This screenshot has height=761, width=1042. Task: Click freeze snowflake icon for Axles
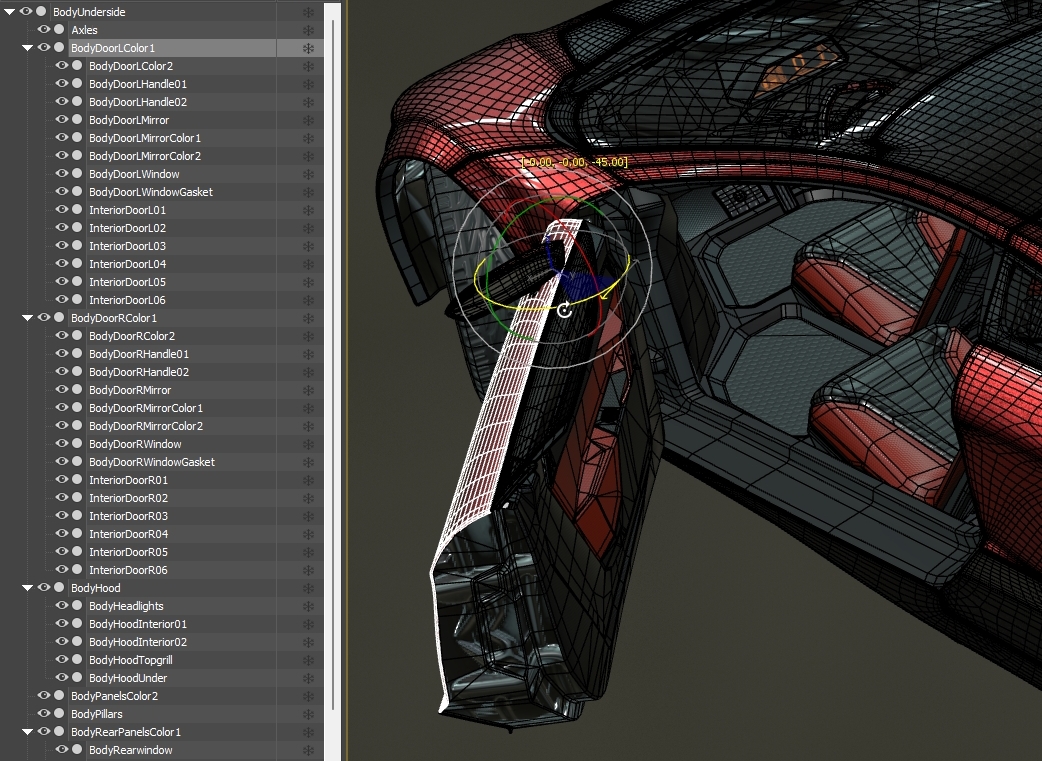pos(308,30)
